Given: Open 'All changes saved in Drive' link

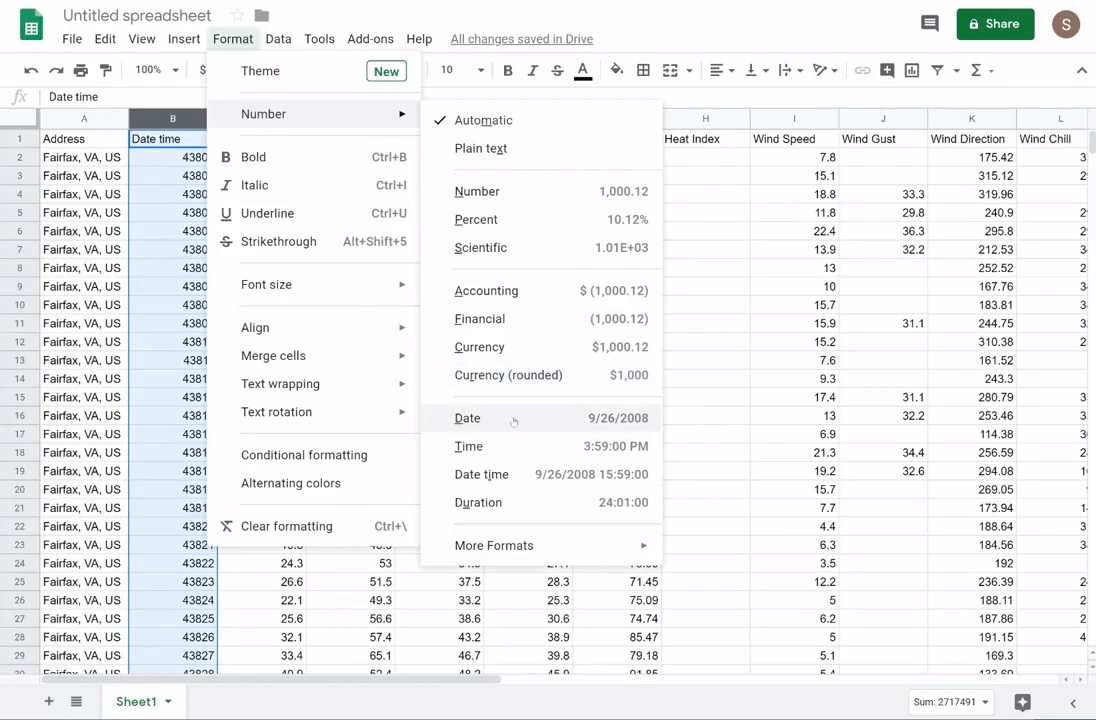Looking at the screenshot, I should [x=521, y=39].
